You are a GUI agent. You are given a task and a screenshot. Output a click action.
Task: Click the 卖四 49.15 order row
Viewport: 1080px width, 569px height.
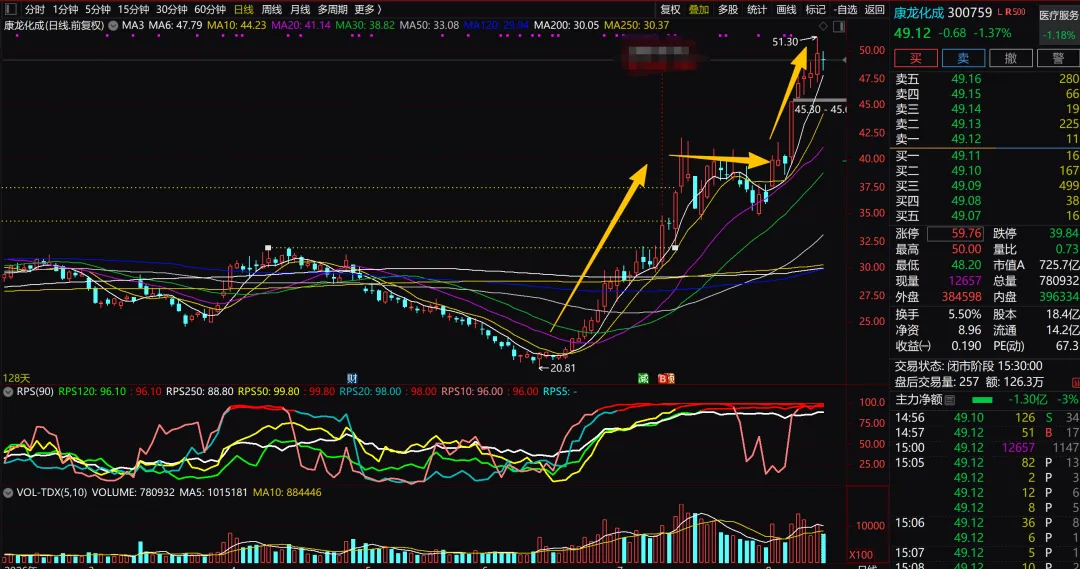(x=986, y=94)
